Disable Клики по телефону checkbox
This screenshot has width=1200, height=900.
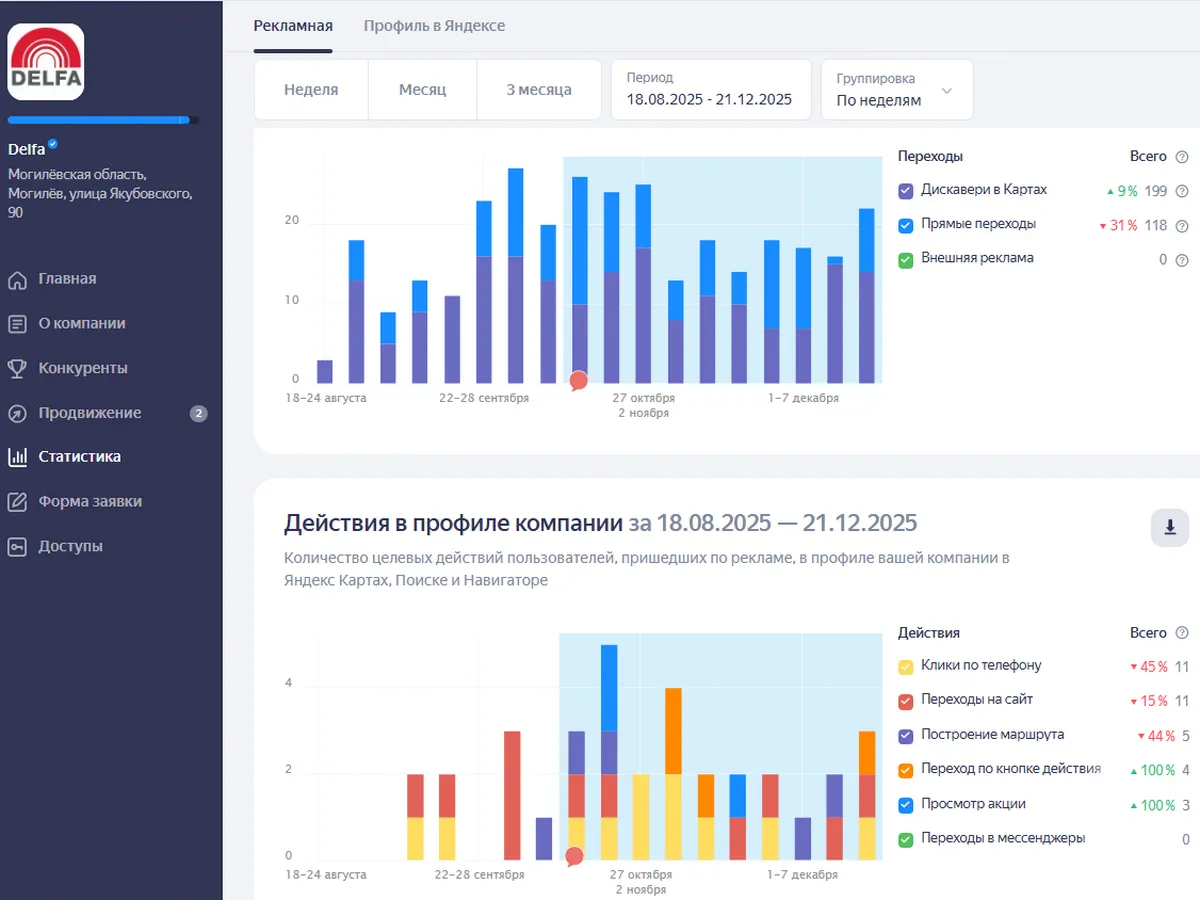click(906, 666)
